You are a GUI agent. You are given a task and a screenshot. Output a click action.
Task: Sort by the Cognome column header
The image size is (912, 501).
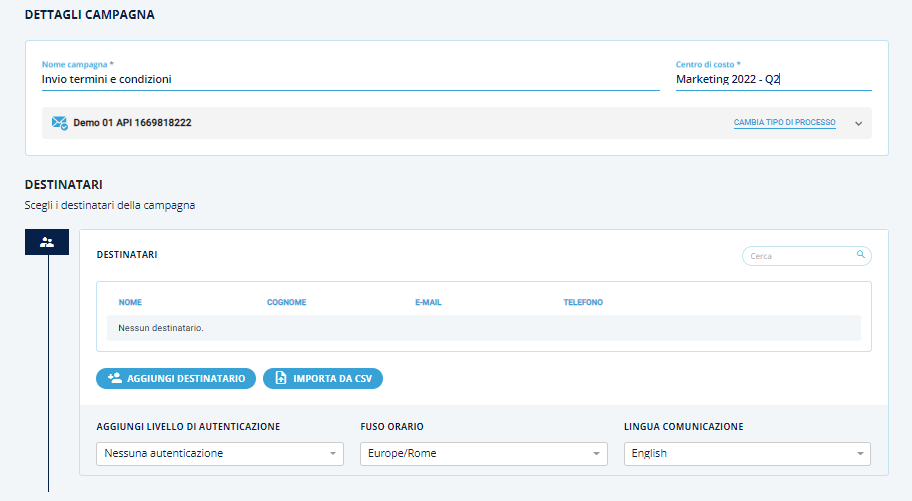286,302
